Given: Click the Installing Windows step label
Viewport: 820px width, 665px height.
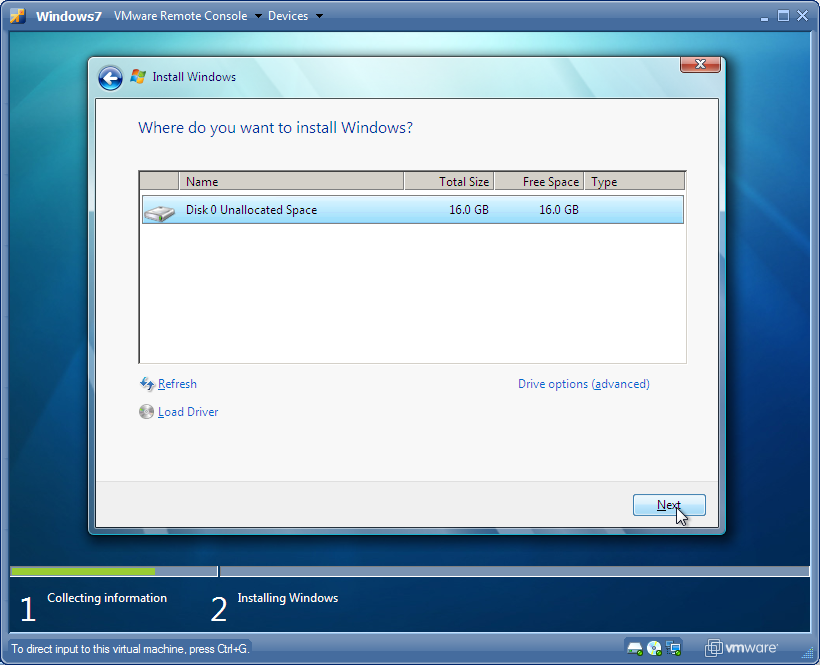Looking at the screenshot, I should click(288, 598).
